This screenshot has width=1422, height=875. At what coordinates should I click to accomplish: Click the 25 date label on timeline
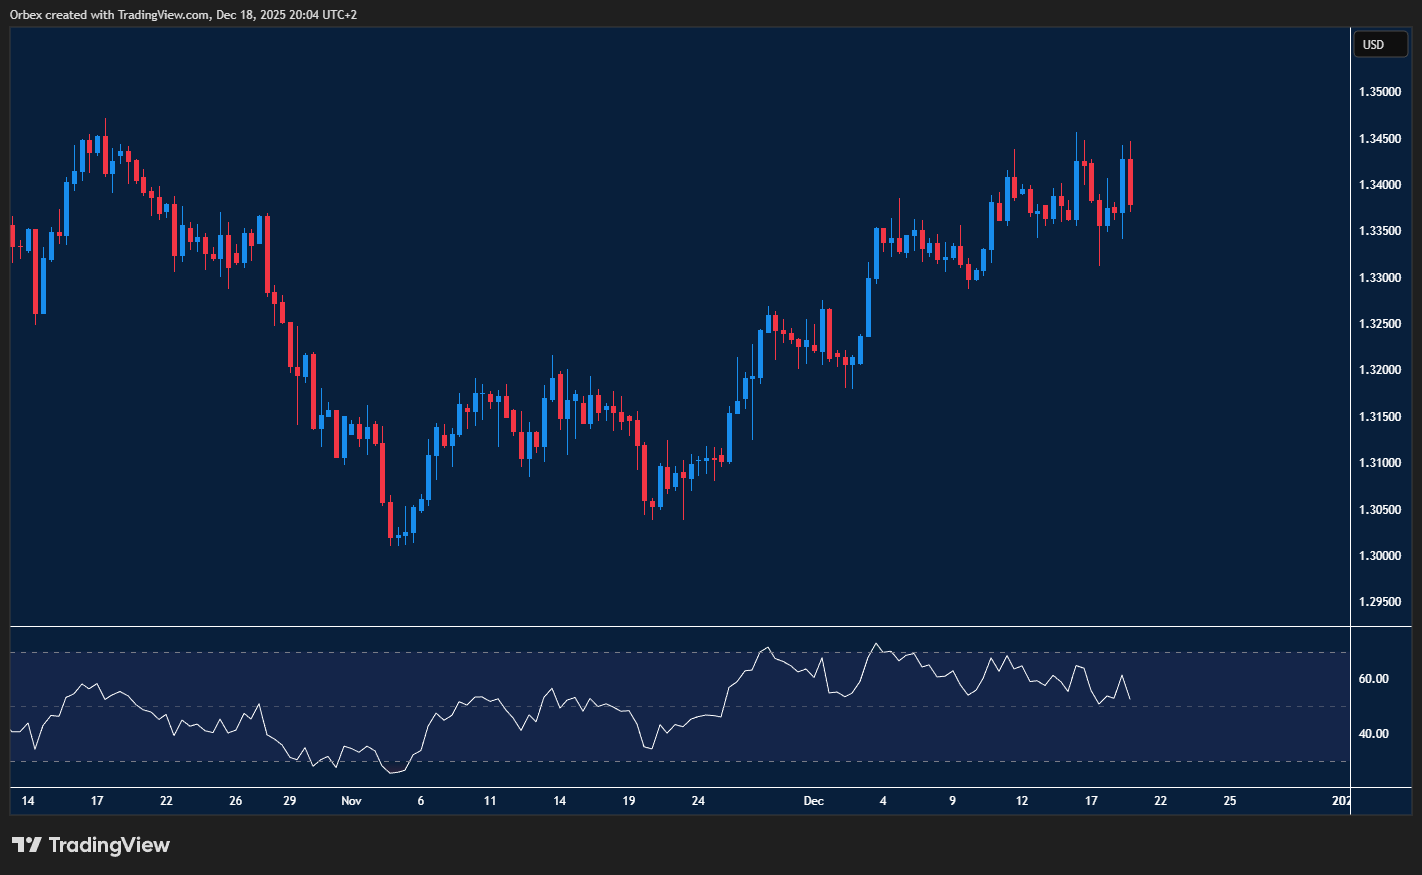1230,801
